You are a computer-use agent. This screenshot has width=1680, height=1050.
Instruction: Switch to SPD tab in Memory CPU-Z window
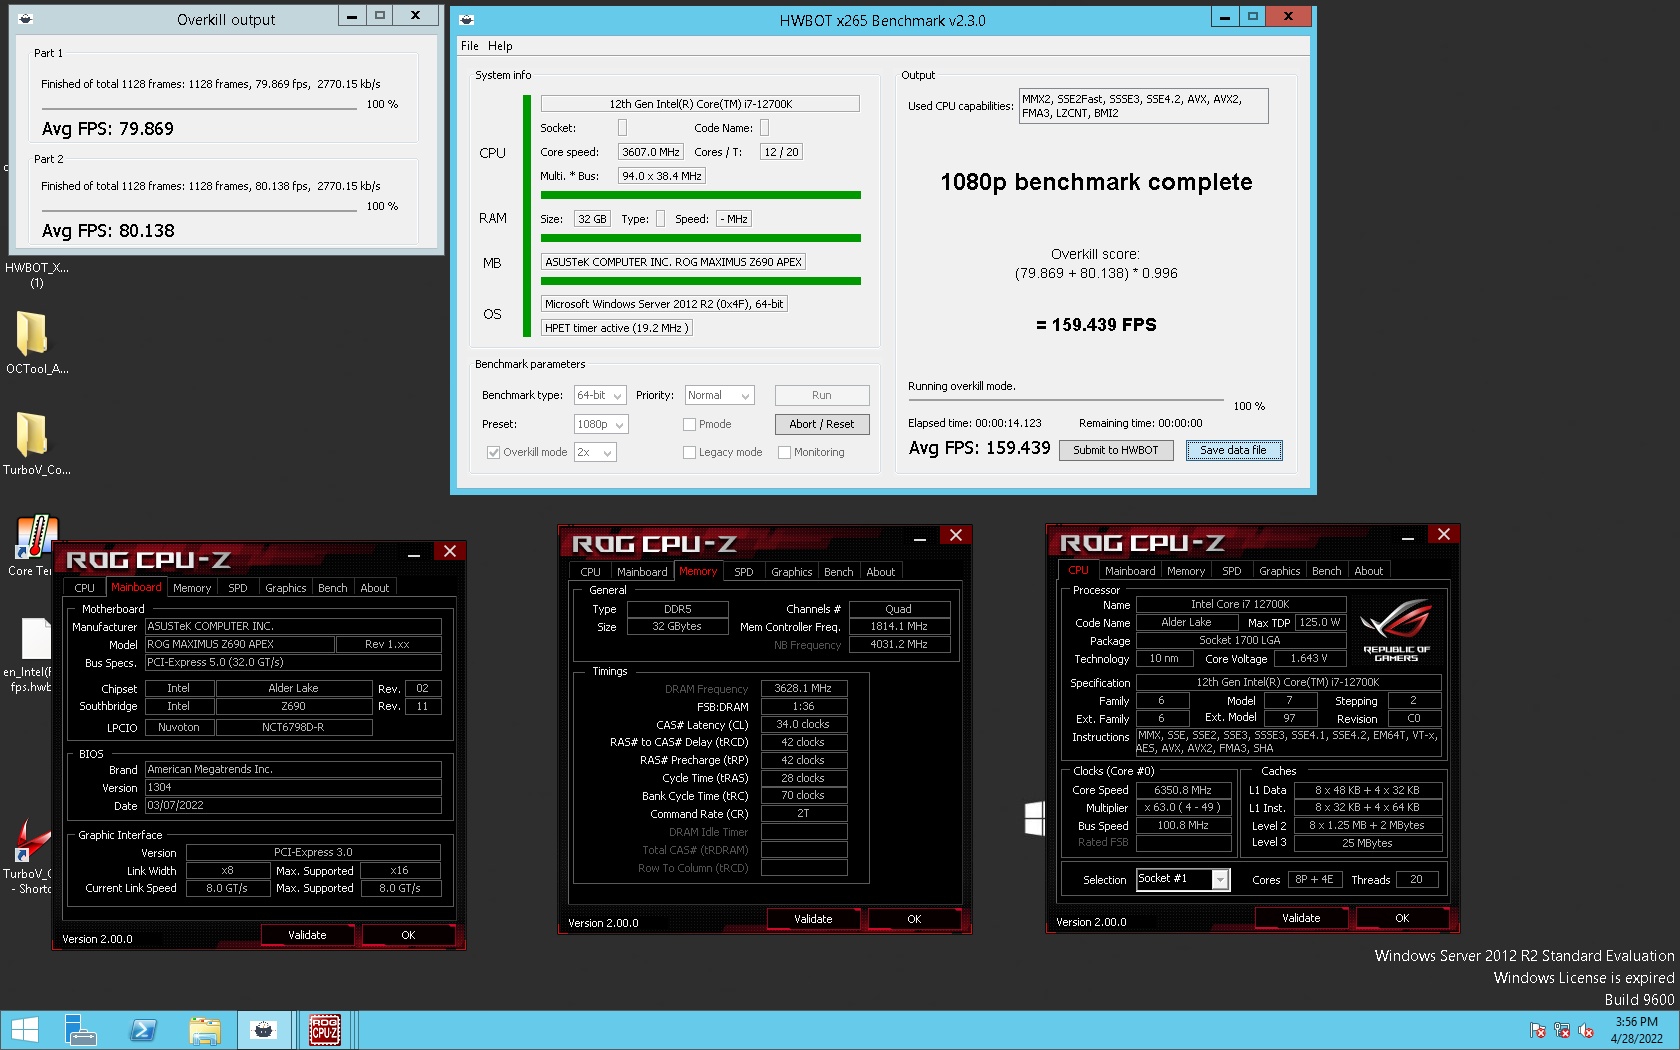tap(743, 572)
